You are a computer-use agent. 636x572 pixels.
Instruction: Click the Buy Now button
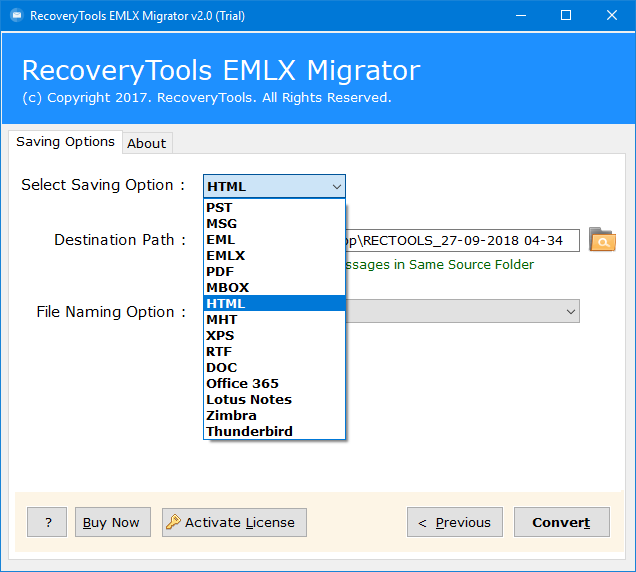113,522
